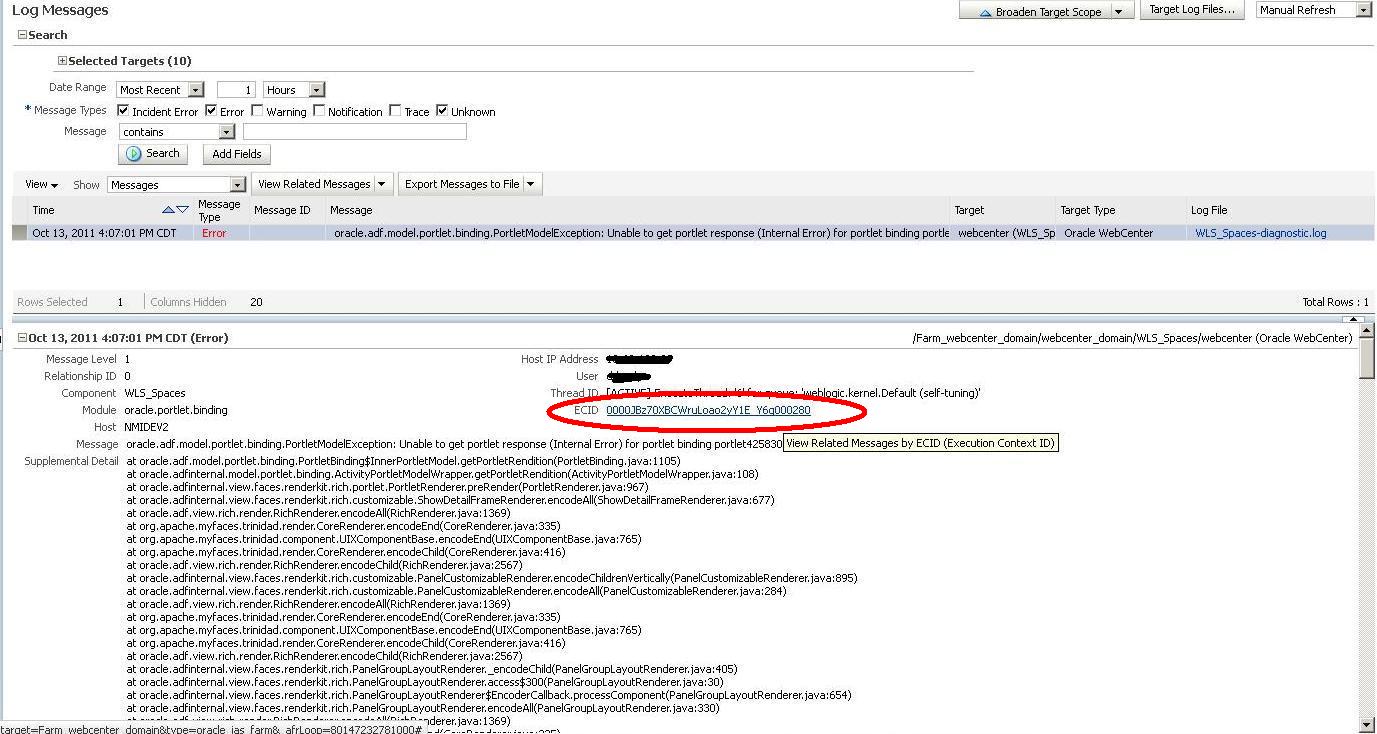Click the green Search arrow icon
The height and width of the screenshot is (734, 1377).
pos(135,154)
